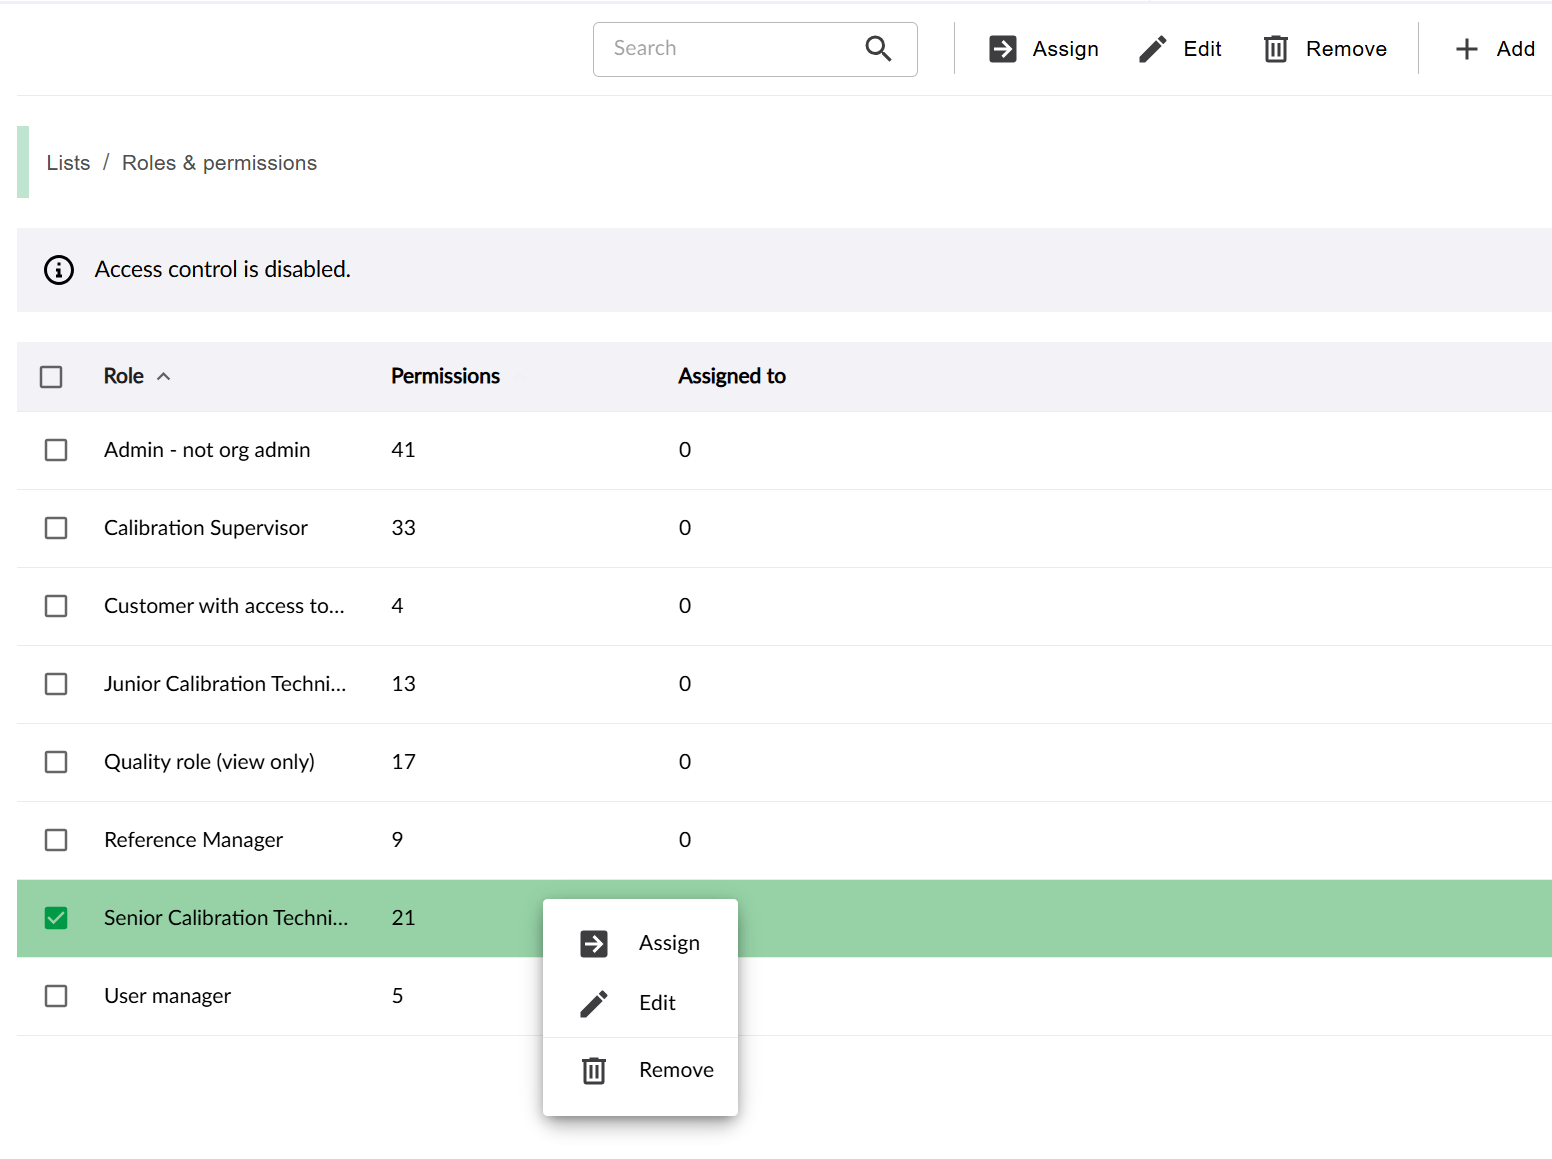Click the plus Add icon
Viewport: 1552px width, 1159px height.
click(1466, 49)
